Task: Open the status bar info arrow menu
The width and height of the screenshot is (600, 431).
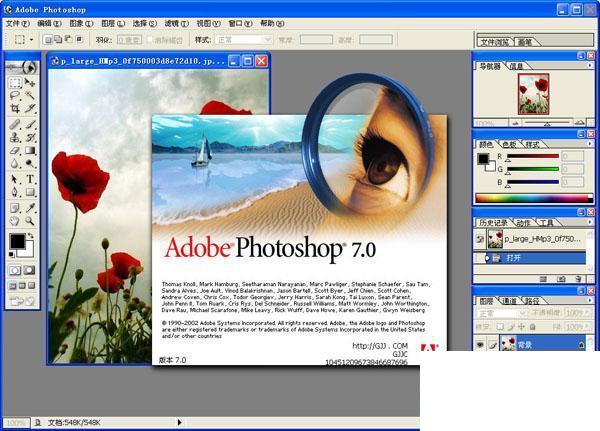Action: click(179, 422)
